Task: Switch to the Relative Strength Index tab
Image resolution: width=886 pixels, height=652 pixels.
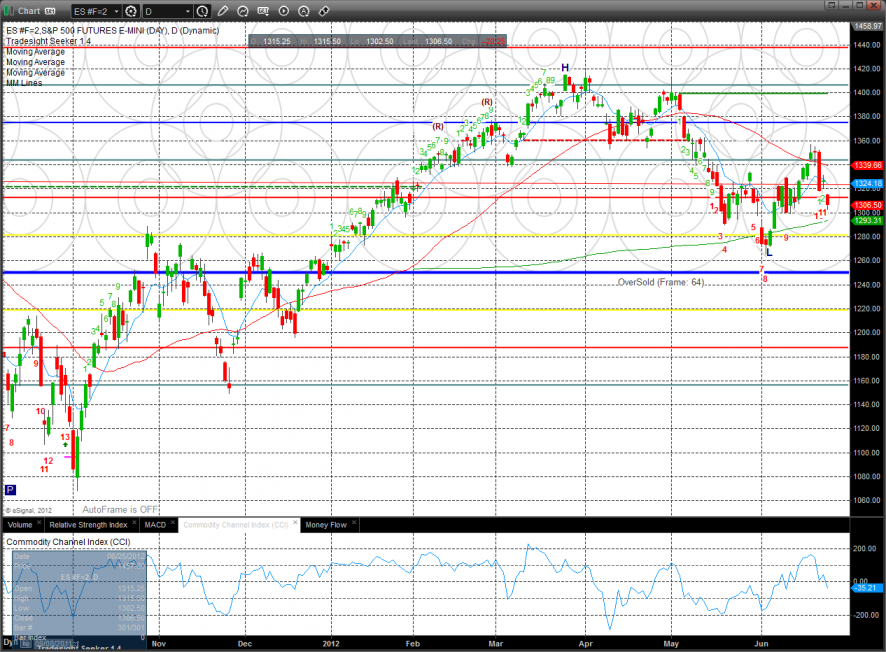Action: (x=85, y=524)
